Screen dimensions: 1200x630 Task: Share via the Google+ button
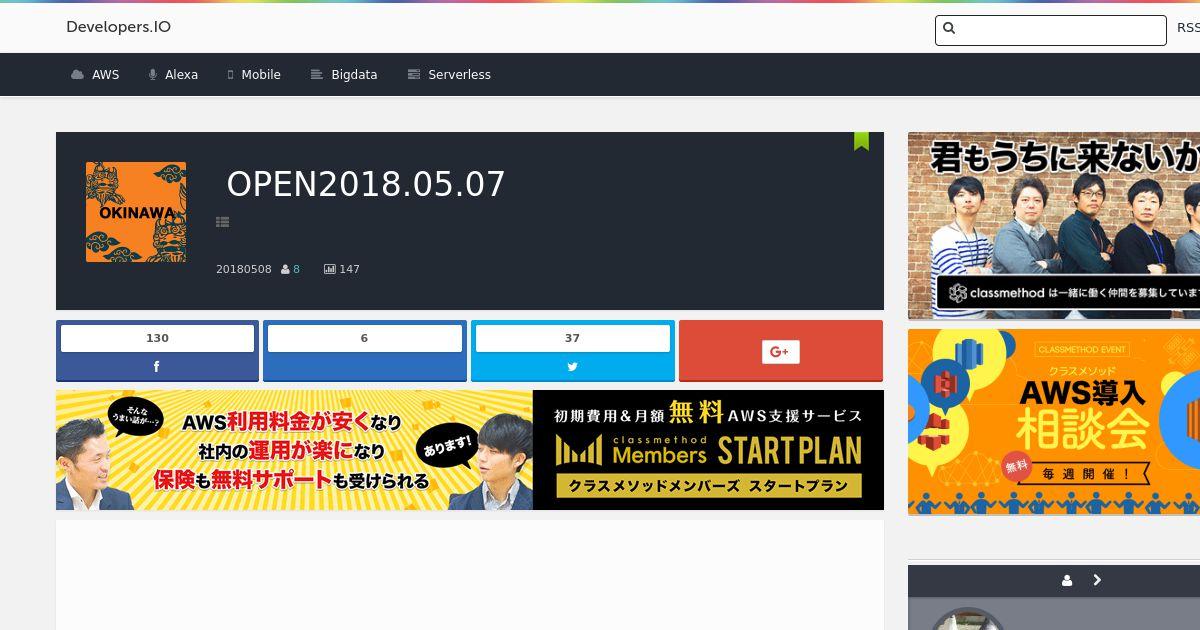pyautogui.click(x=781, y=351)
